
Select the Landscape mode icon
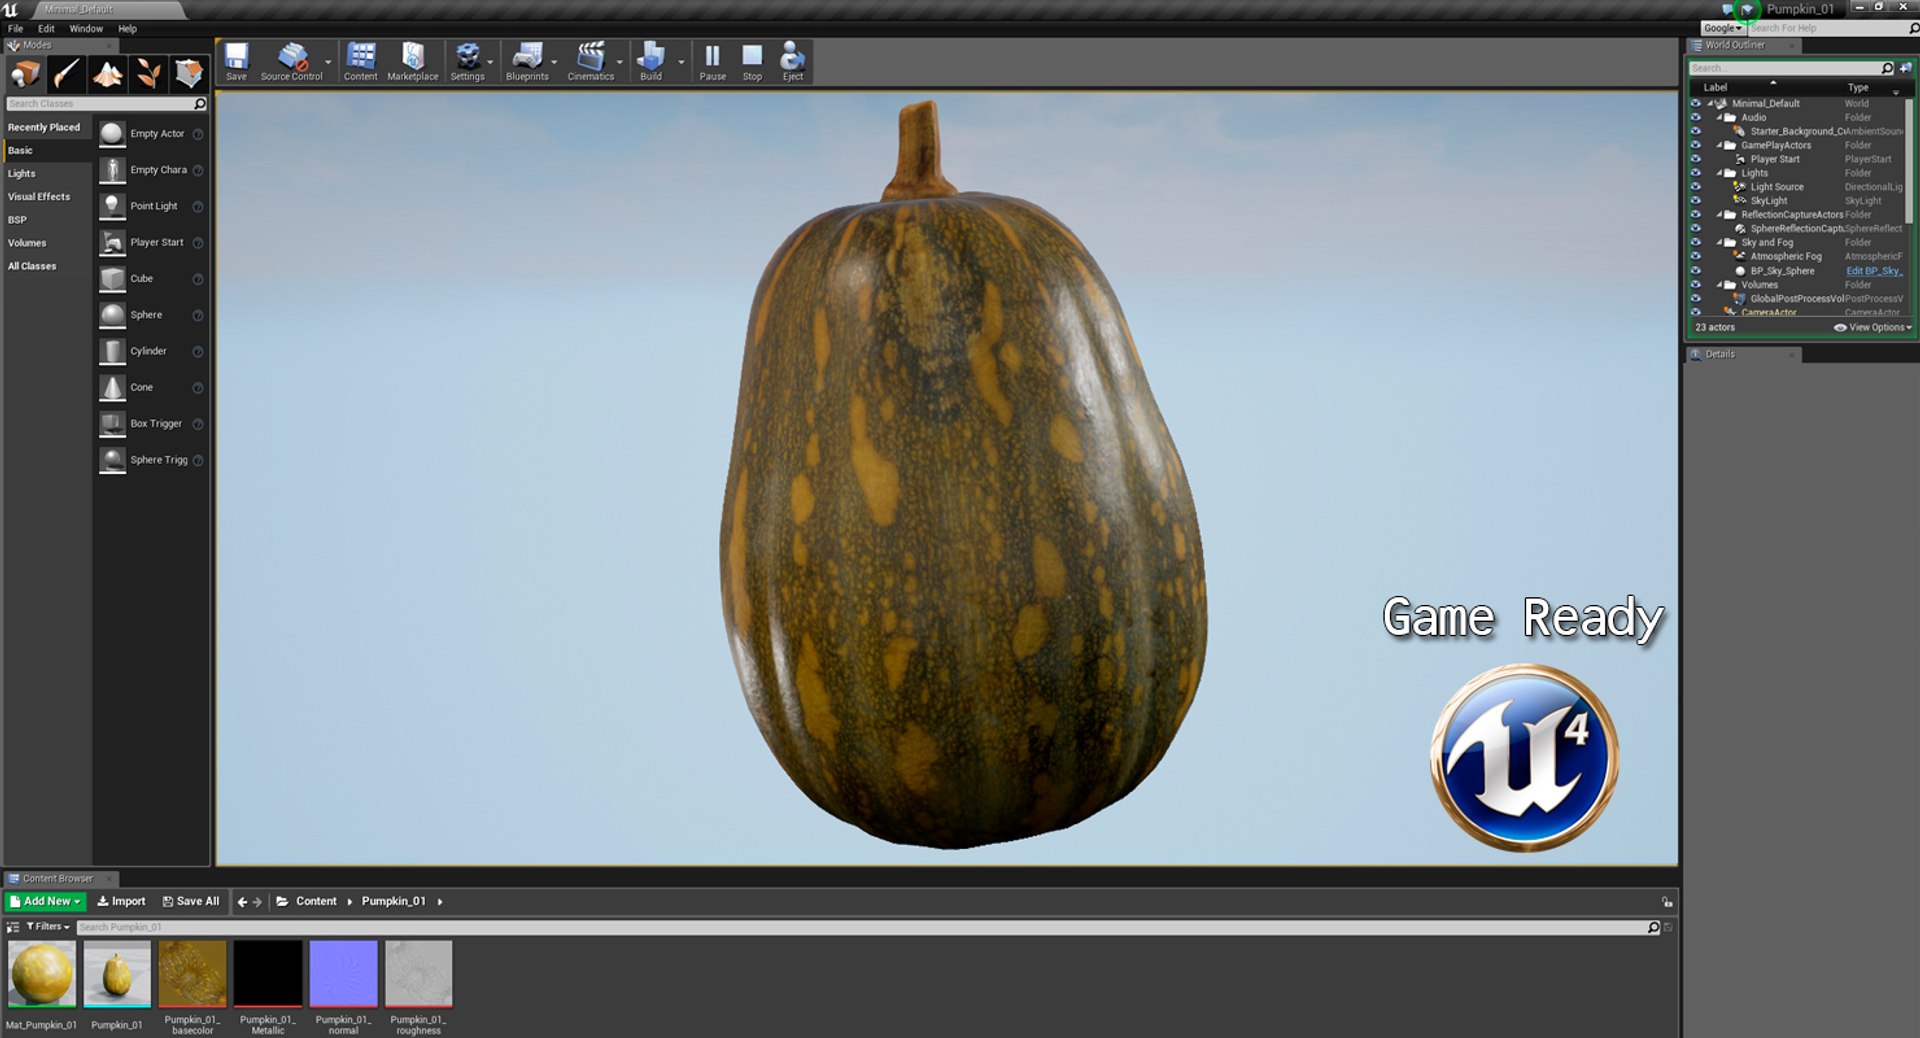point(107,73)
